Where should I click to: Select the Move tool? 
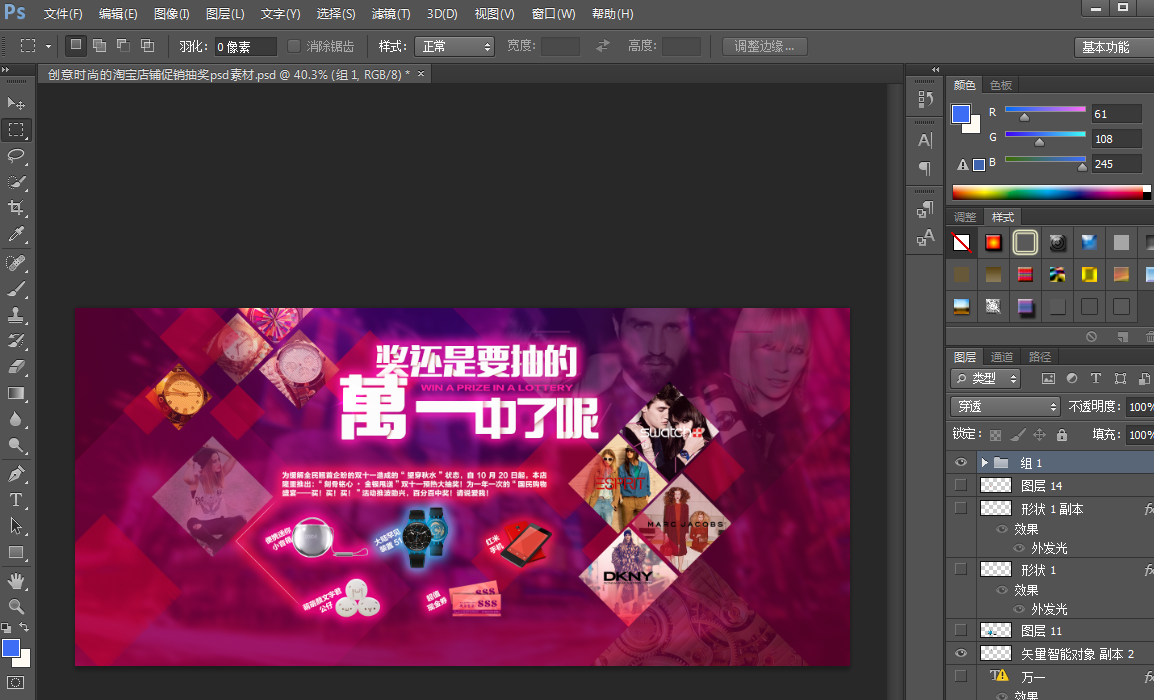pos(15,103)
